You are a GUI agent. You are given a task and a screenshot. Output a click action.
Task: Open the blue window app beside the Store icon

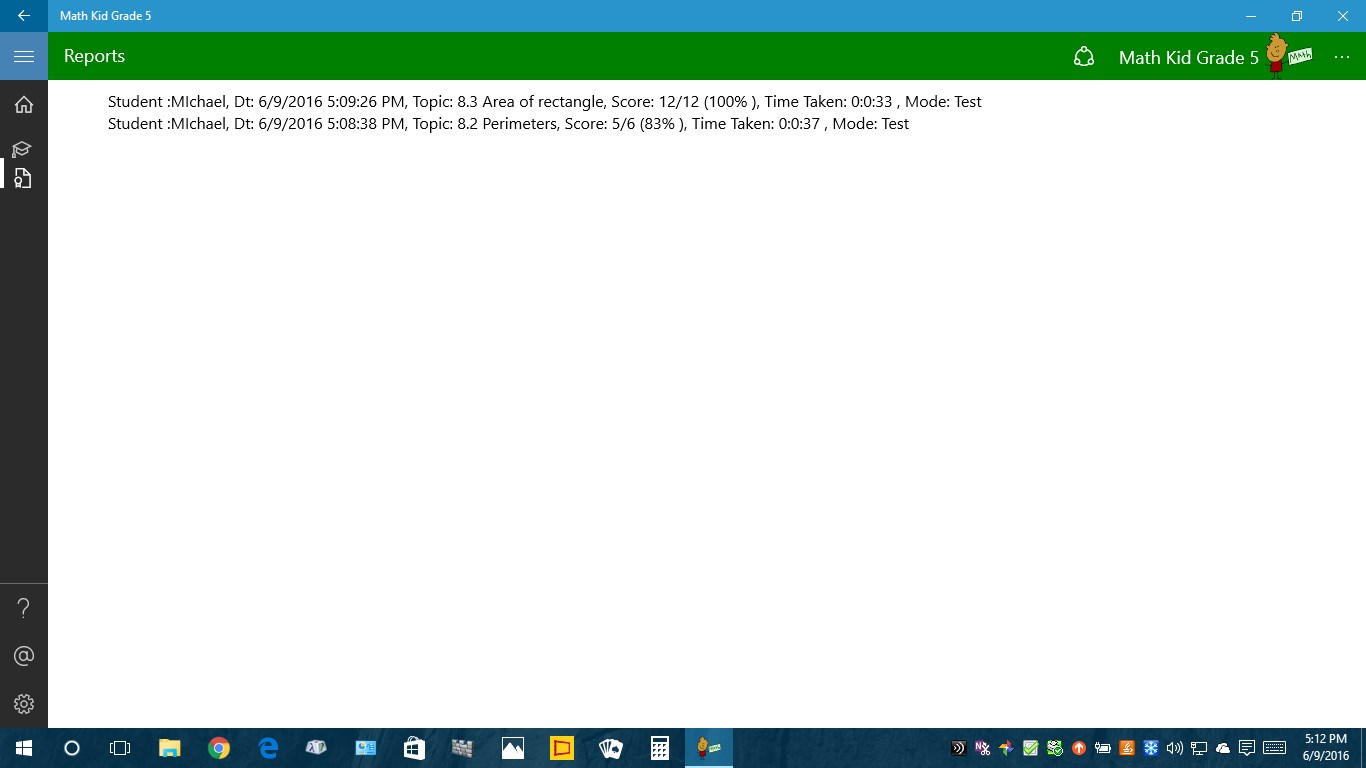(366, 748)
